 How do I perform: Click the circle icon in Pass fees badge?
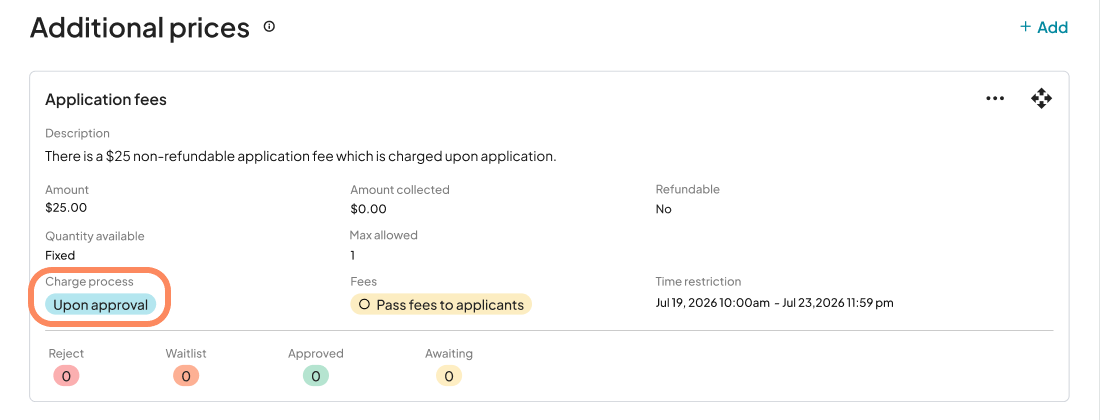364,304
